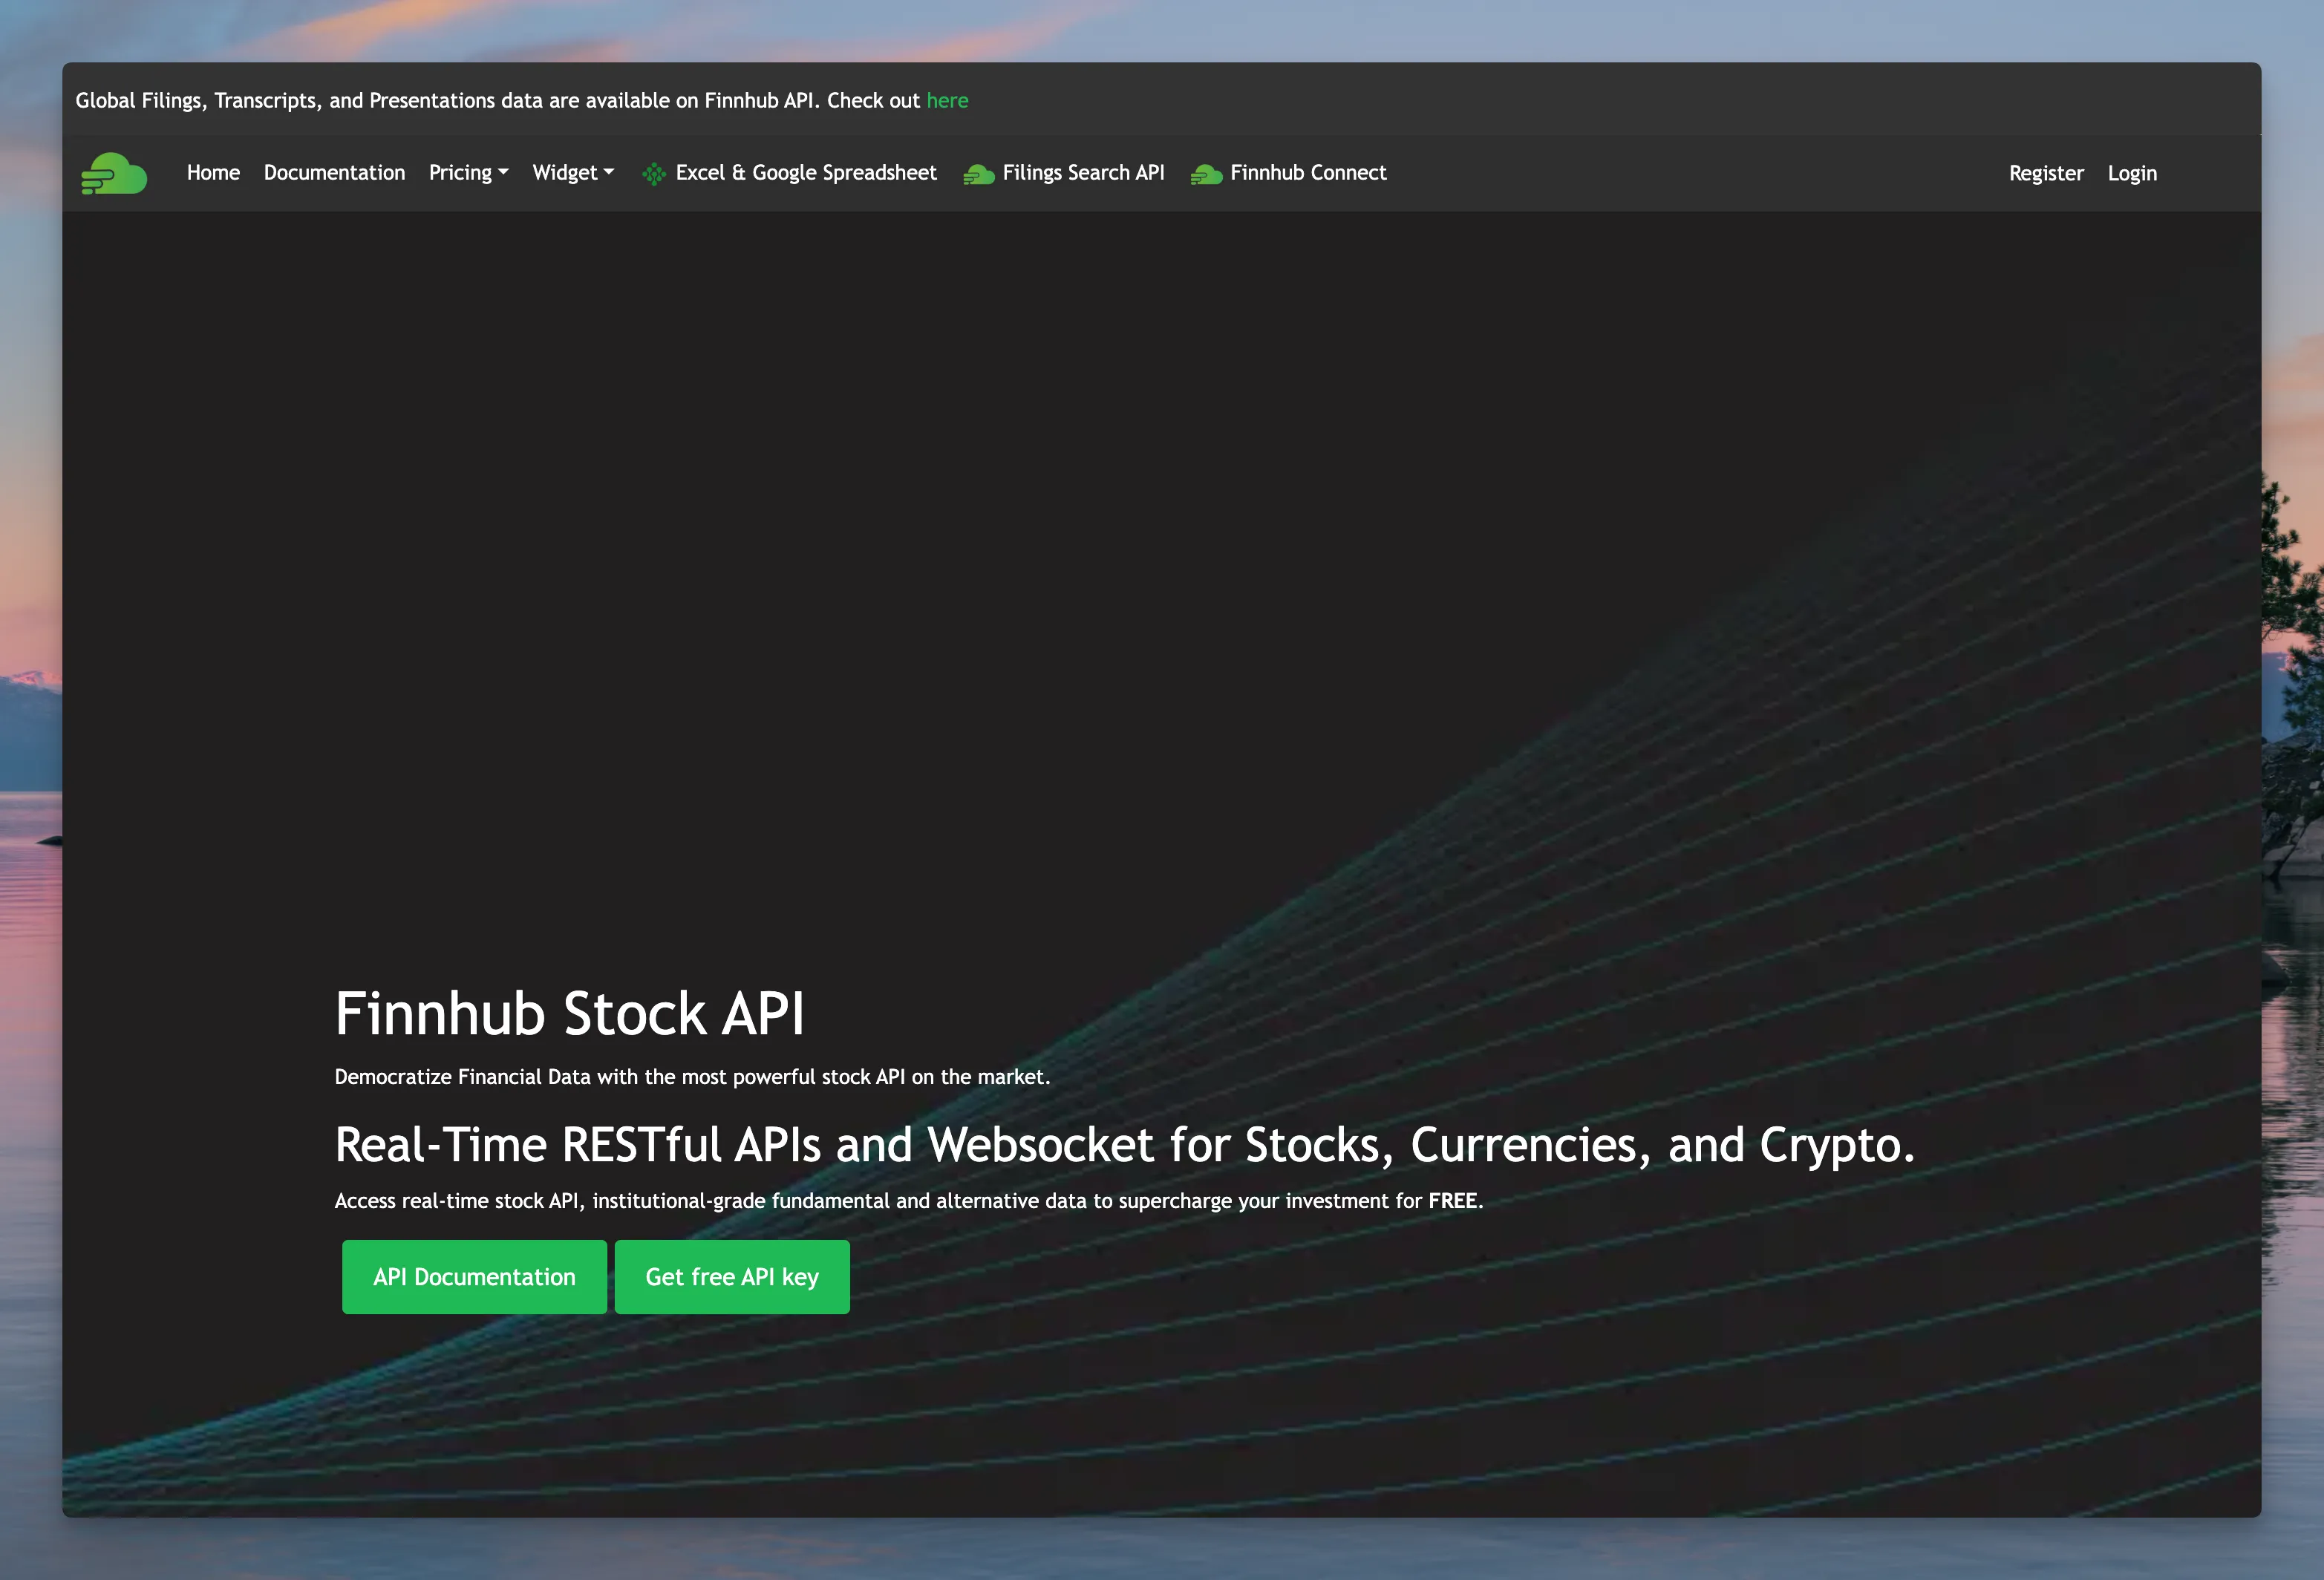The width and height of the screenshot is (2324, 1580).
Task: Visit the Finnhub Connect page
Action: pyautogui.click(x=1308, y=173)
